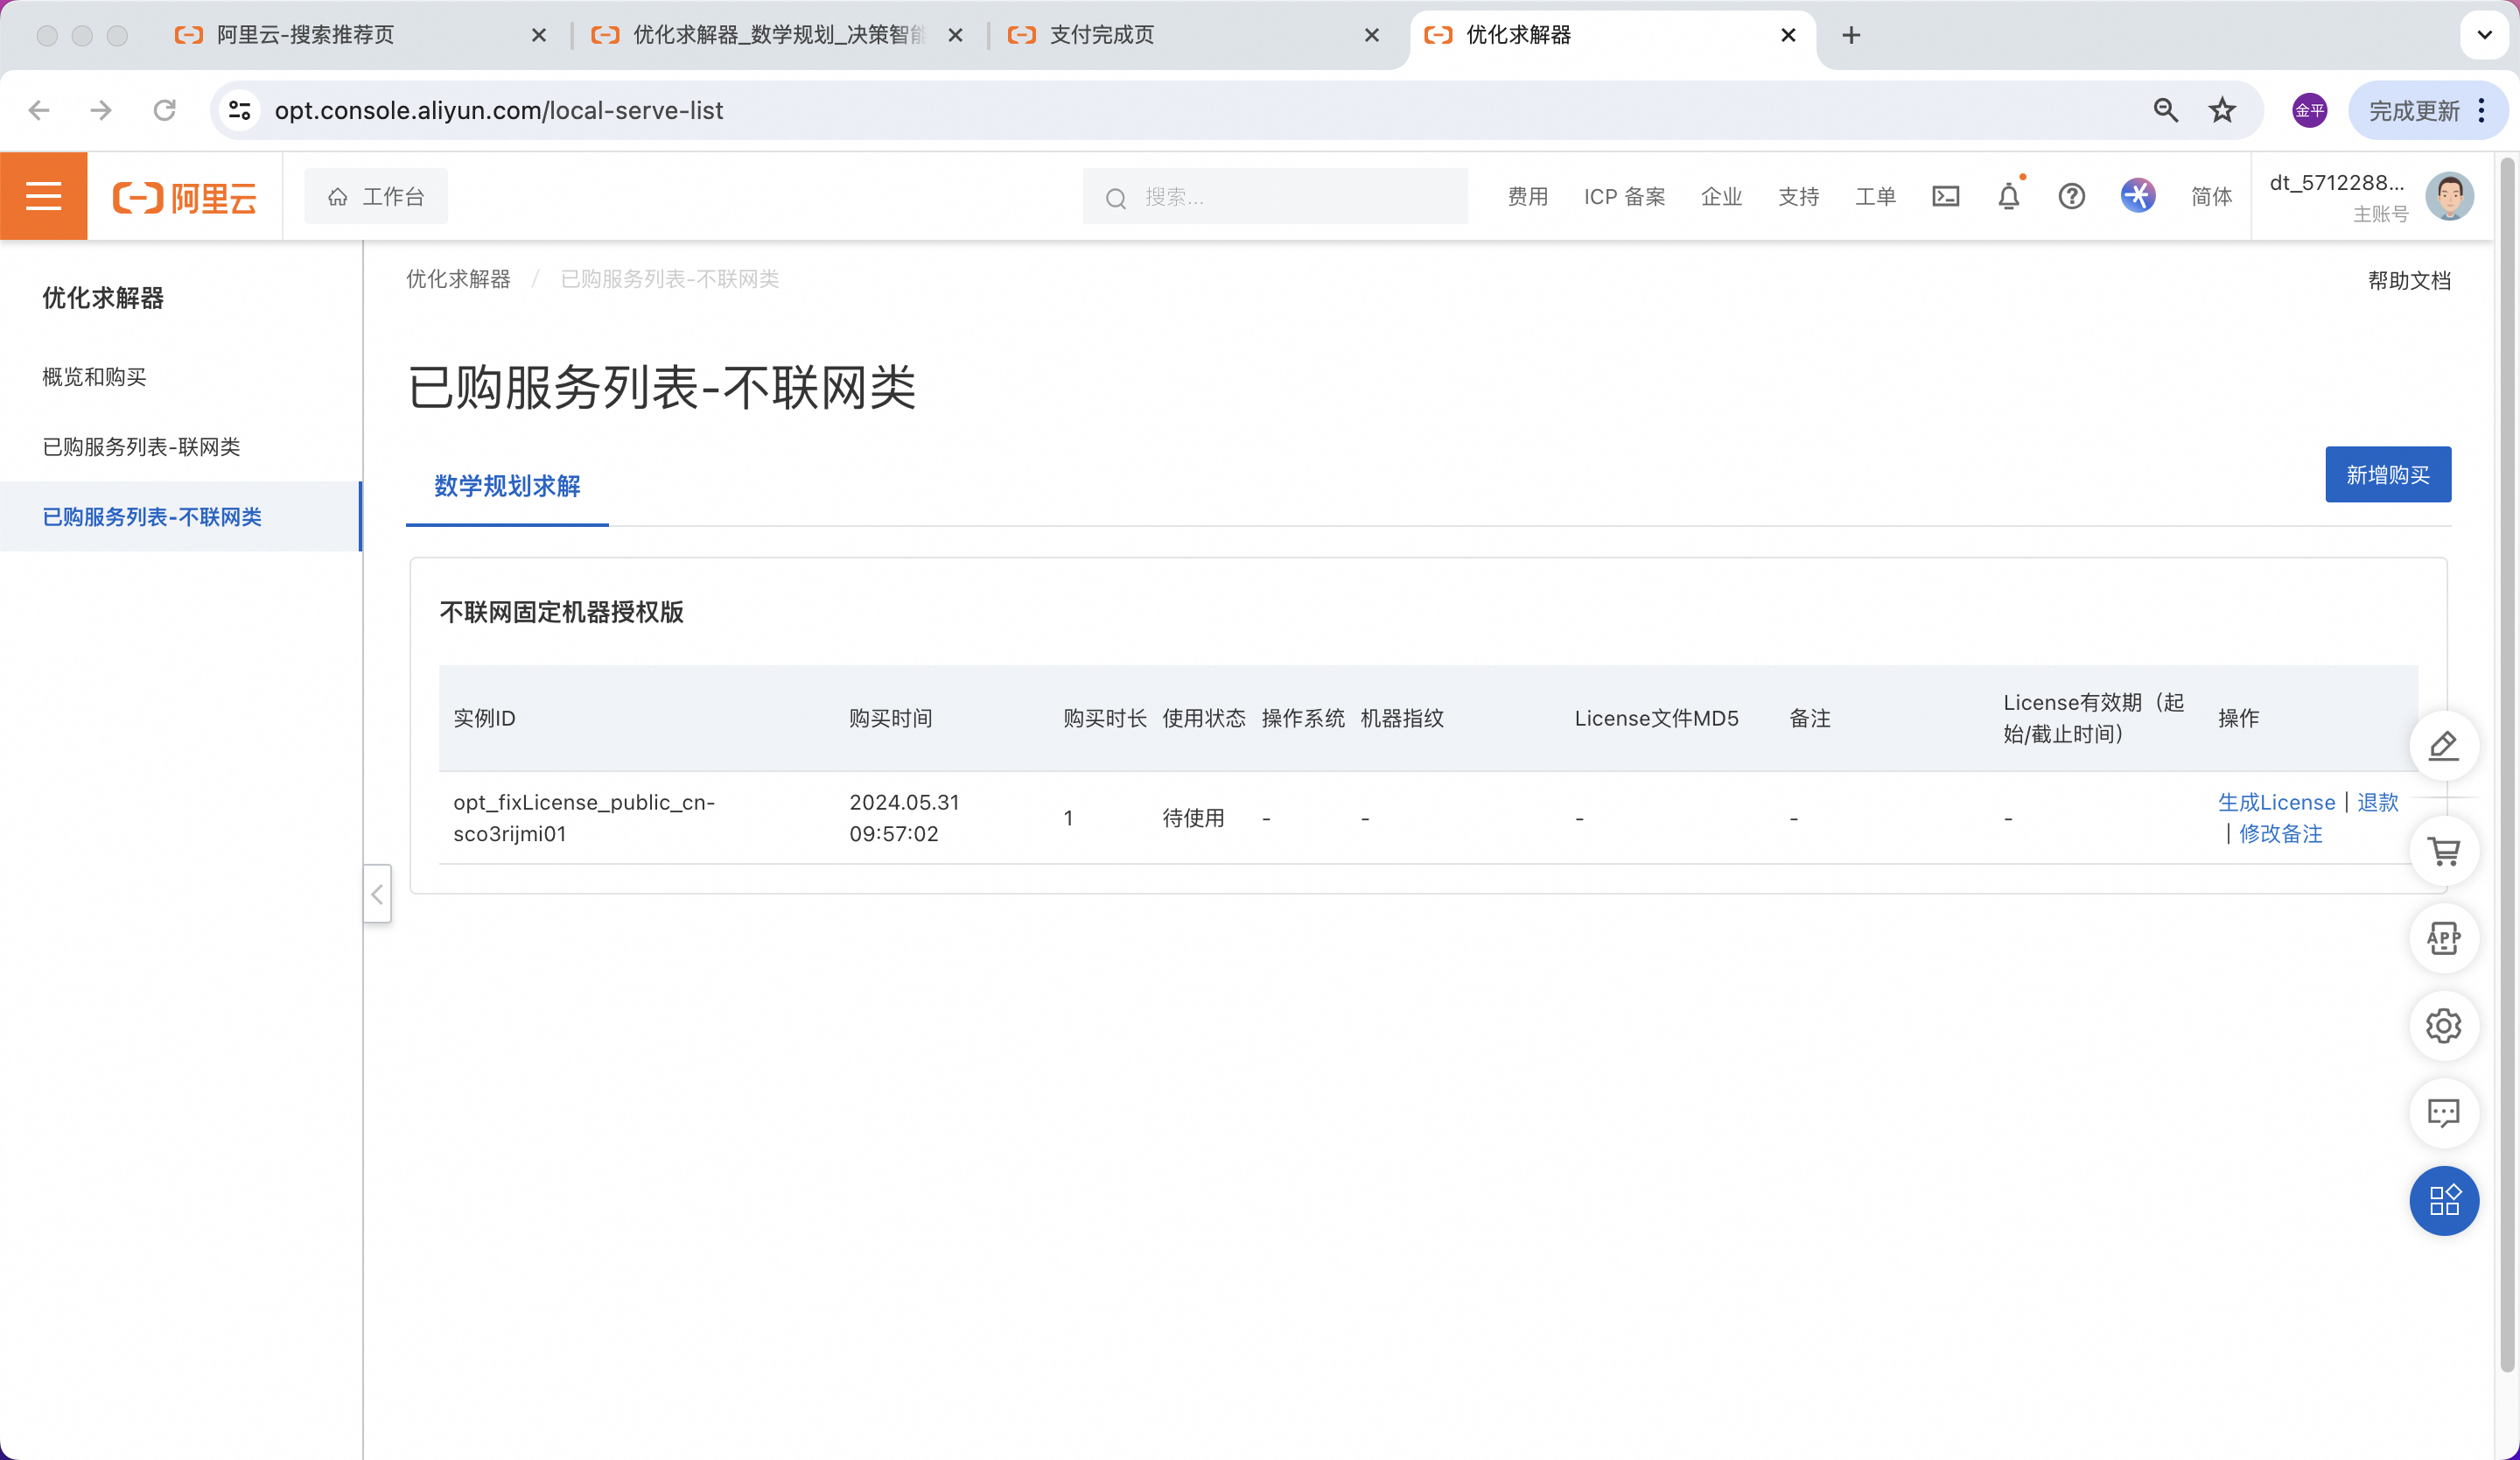2520x1460 pixels.
Task: Click the 退款 link
Action: click(2377, 803)
